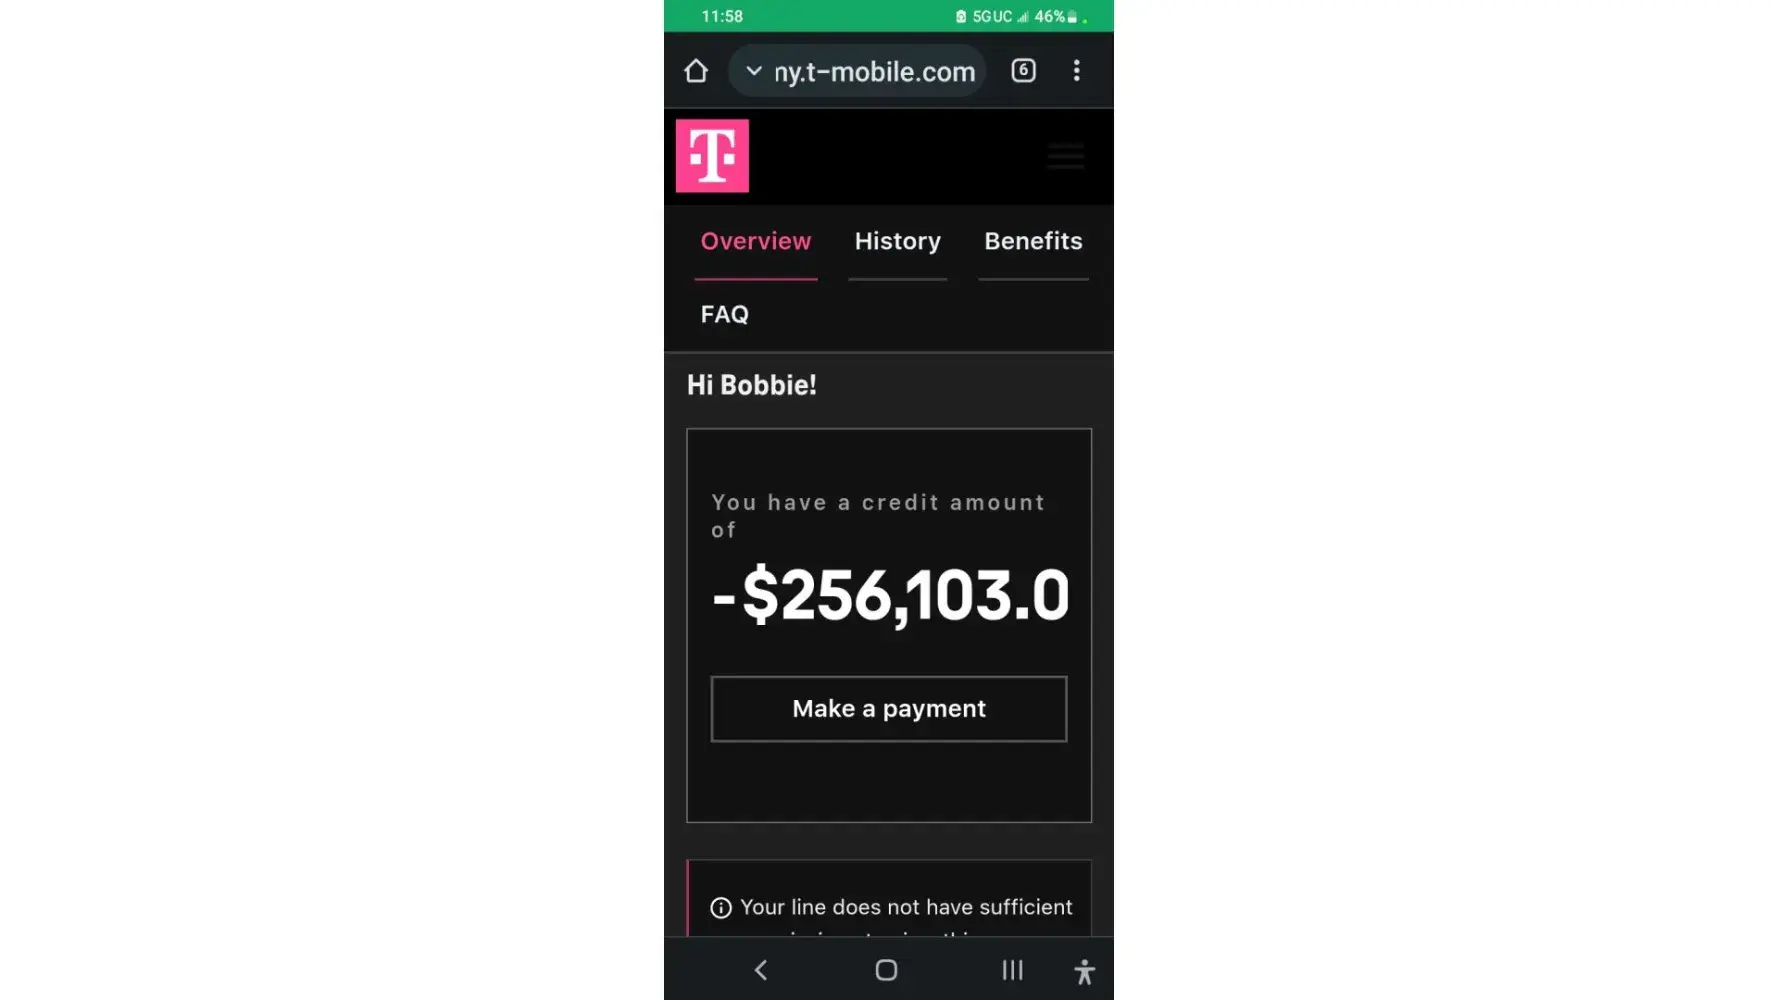This screenshot has height=1000, width=1778.
Task: Open the browser three-dot menu
Action: tap(1076, 70)
